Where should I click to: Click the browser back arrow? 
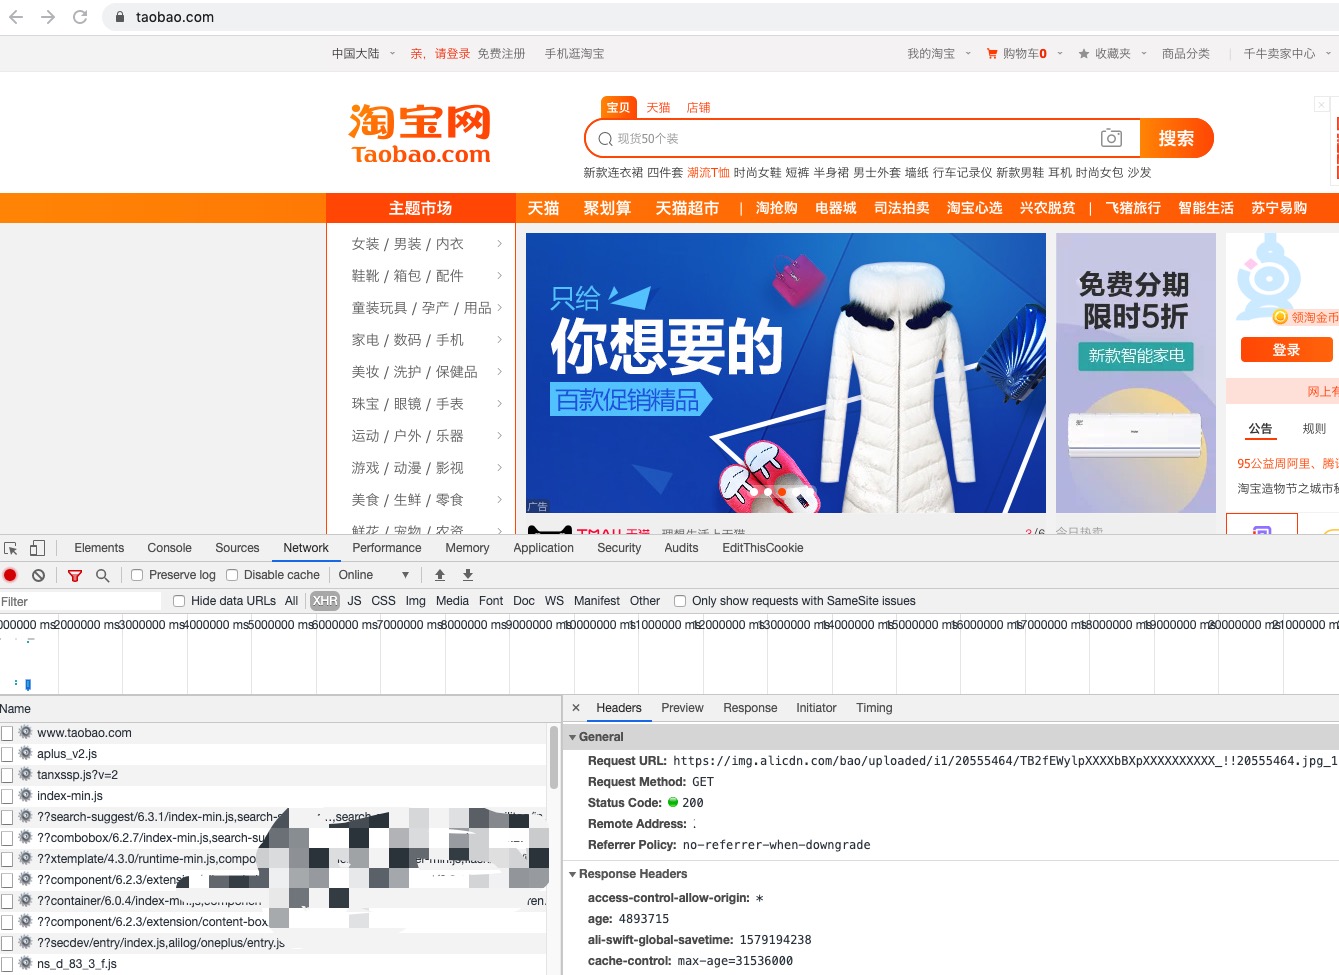point(16,17)
